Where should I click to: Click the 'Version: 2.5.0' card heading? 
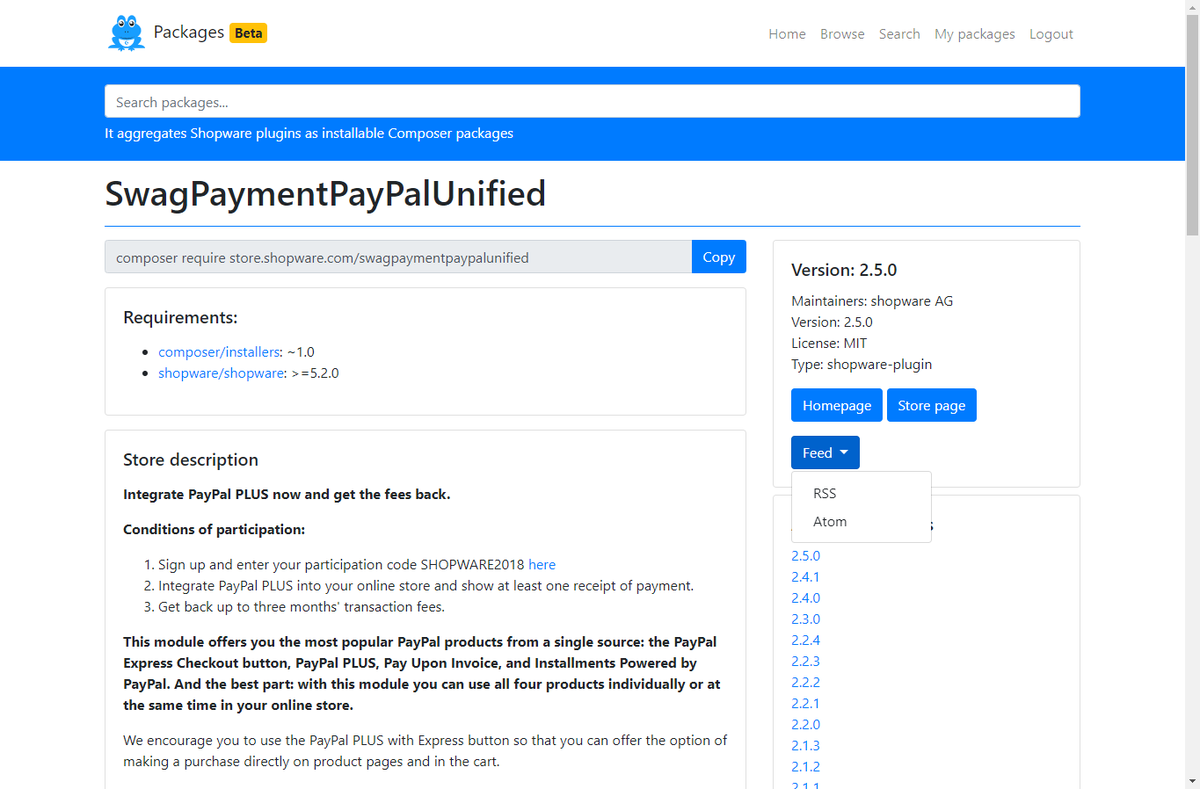coord(844,270)
